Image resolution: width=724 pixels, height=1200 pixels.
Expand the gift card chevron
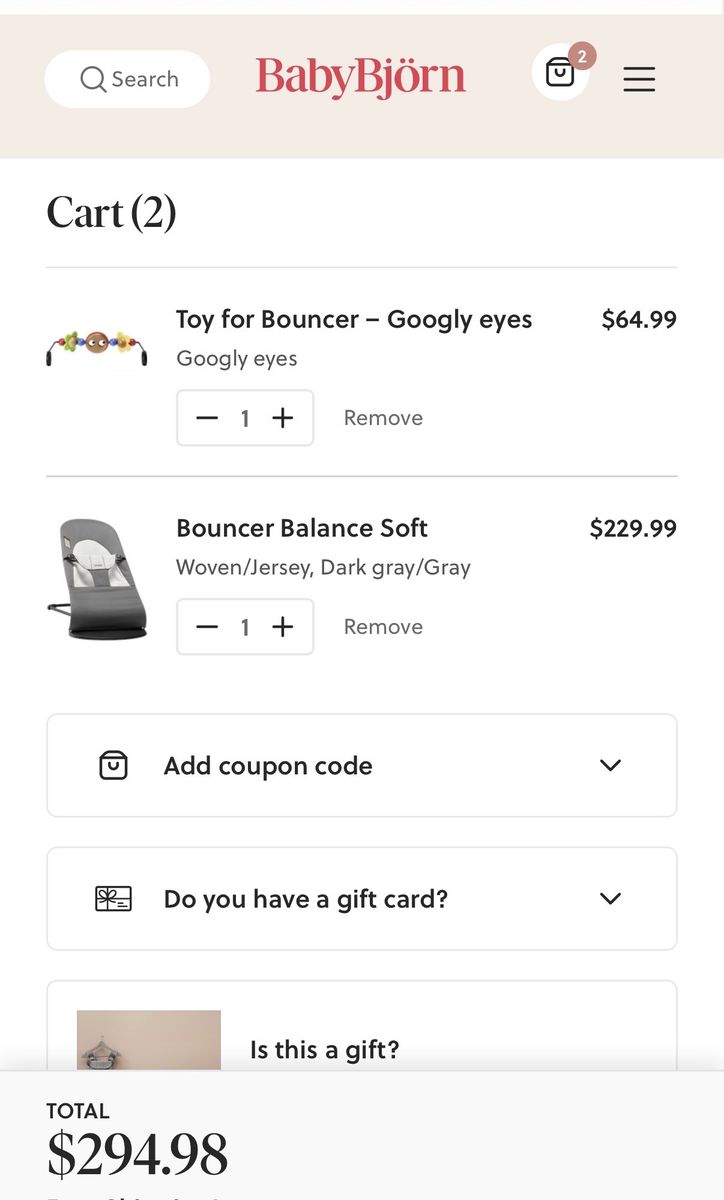610,899
